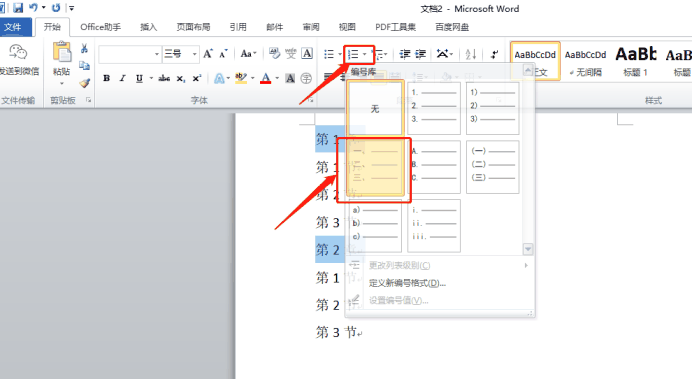Choose the (一)(二)(三) numbering format

click(493, 167)
